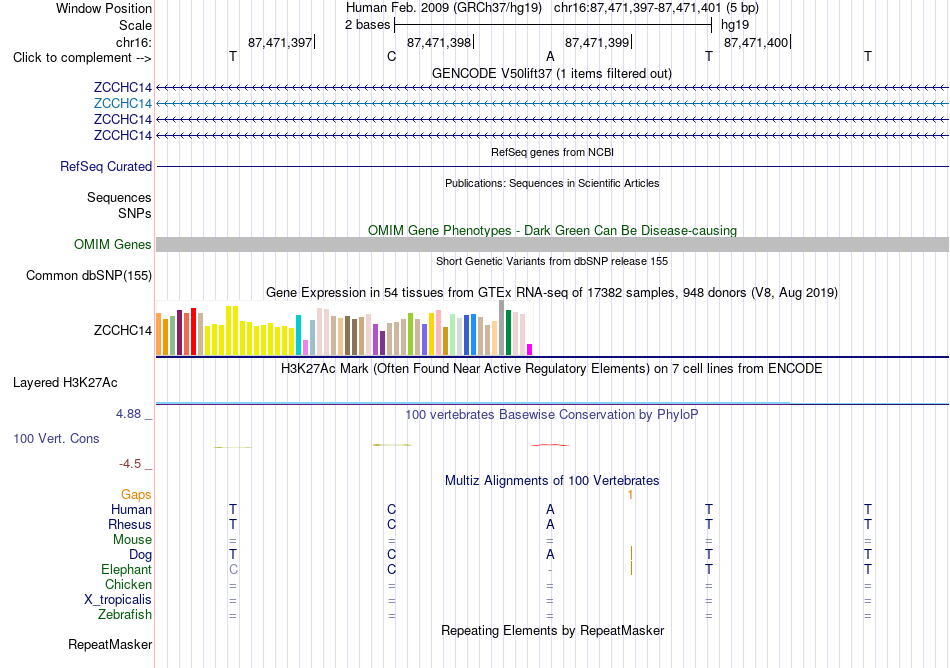This screenshot has height=668, width=950.
Task: Select the Rhesus species row label
Action: (130, 524)
